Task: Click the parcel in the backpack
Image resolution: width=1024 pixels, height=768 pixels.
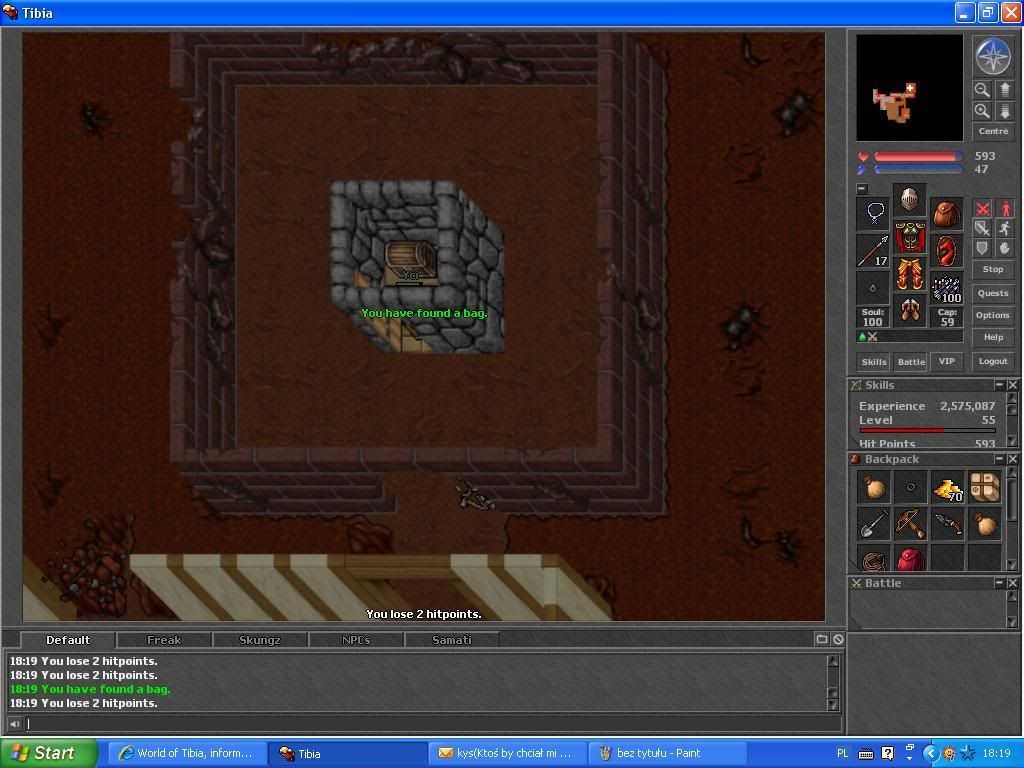Action: [x=985, y=487]
